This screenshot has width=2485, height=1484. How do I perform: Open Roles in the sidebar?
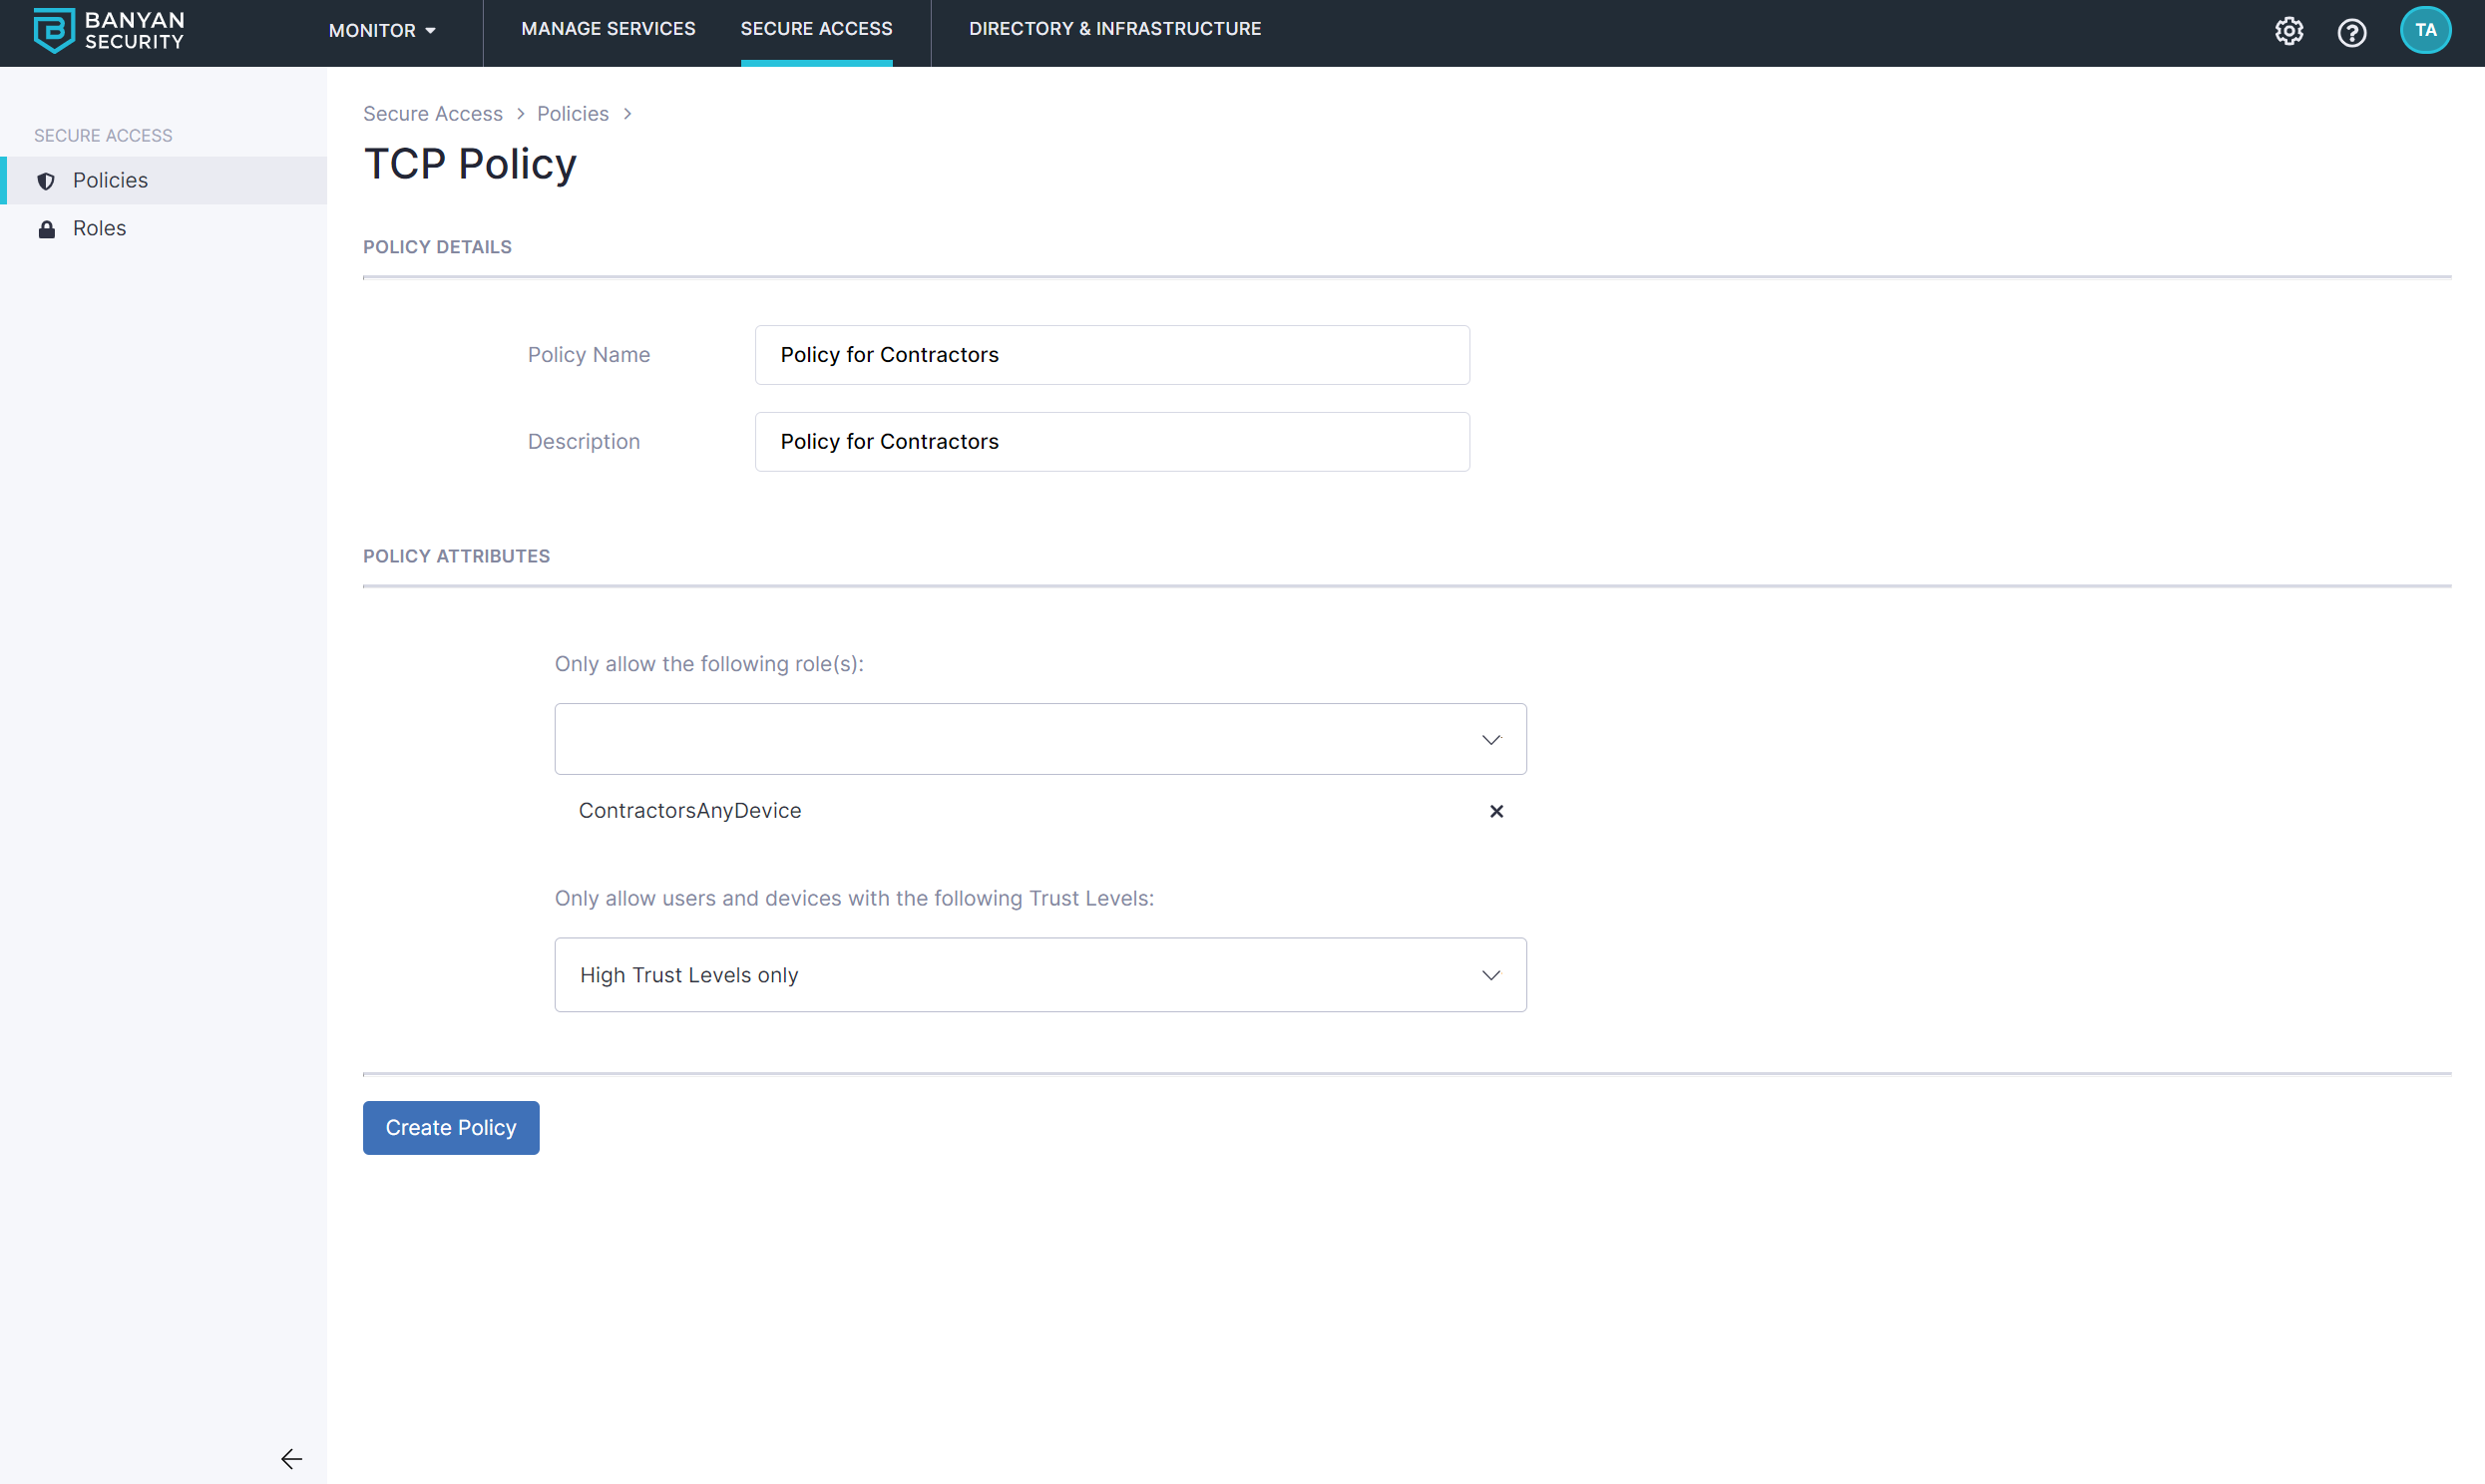pos(165,228)
